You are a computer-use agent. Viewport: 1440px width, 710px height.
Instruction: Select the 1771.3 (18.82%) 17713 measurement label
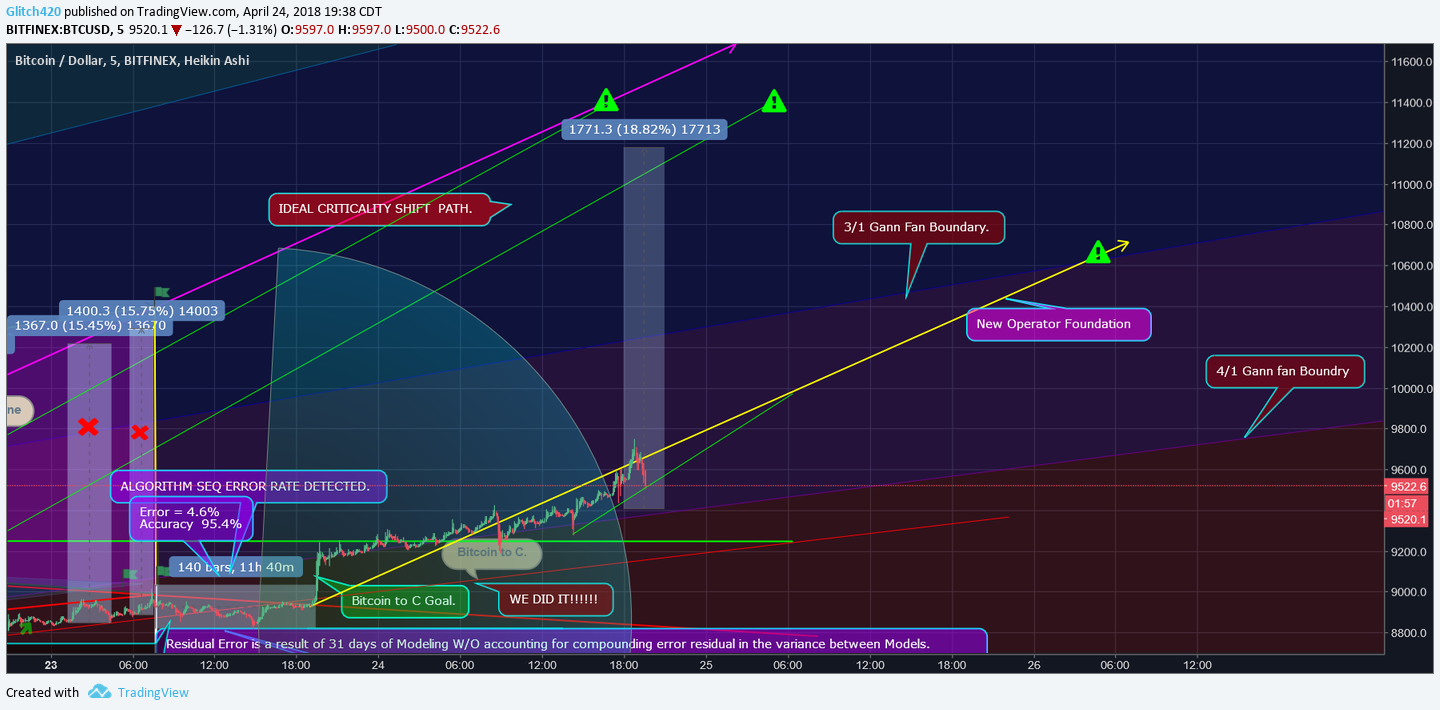coord(644,129)
